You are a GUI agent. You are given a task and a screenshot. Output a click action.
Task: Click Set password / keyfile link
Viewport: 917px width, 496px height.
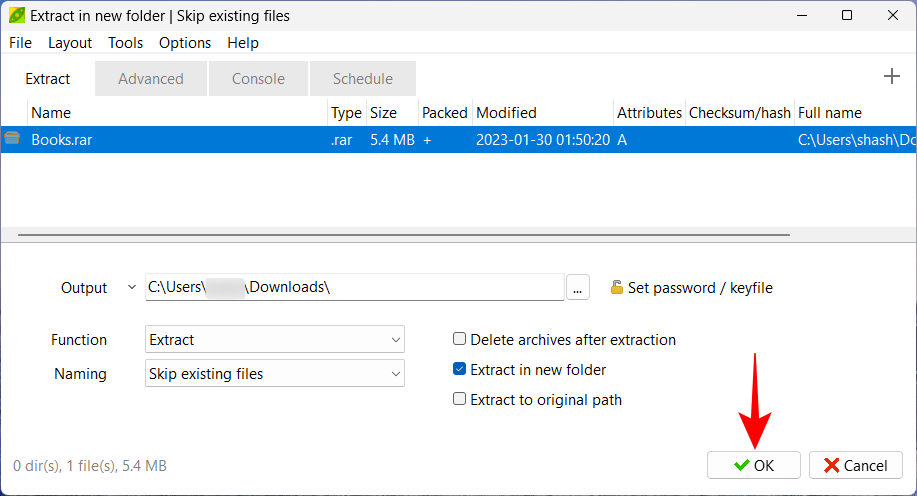pos(700,288)
